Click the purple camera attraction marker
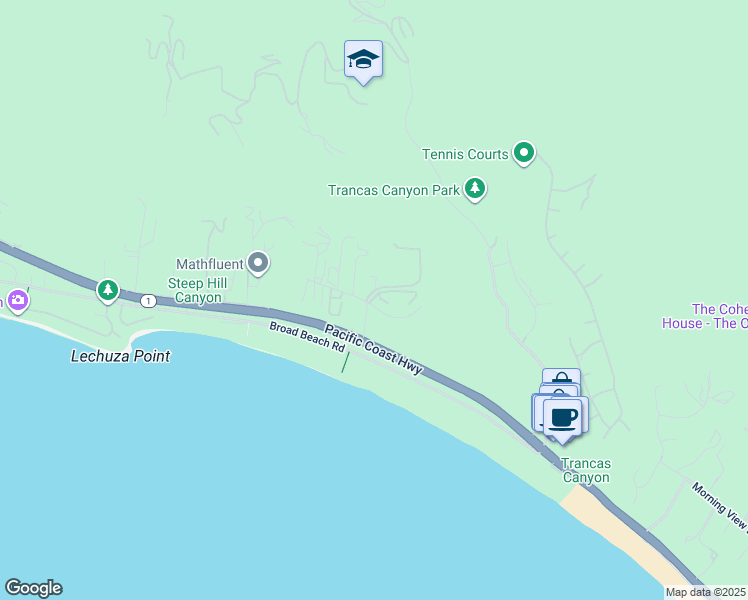The width and height of the screenshot is (748, 600). pyautogui.click(x=18, y=301)
